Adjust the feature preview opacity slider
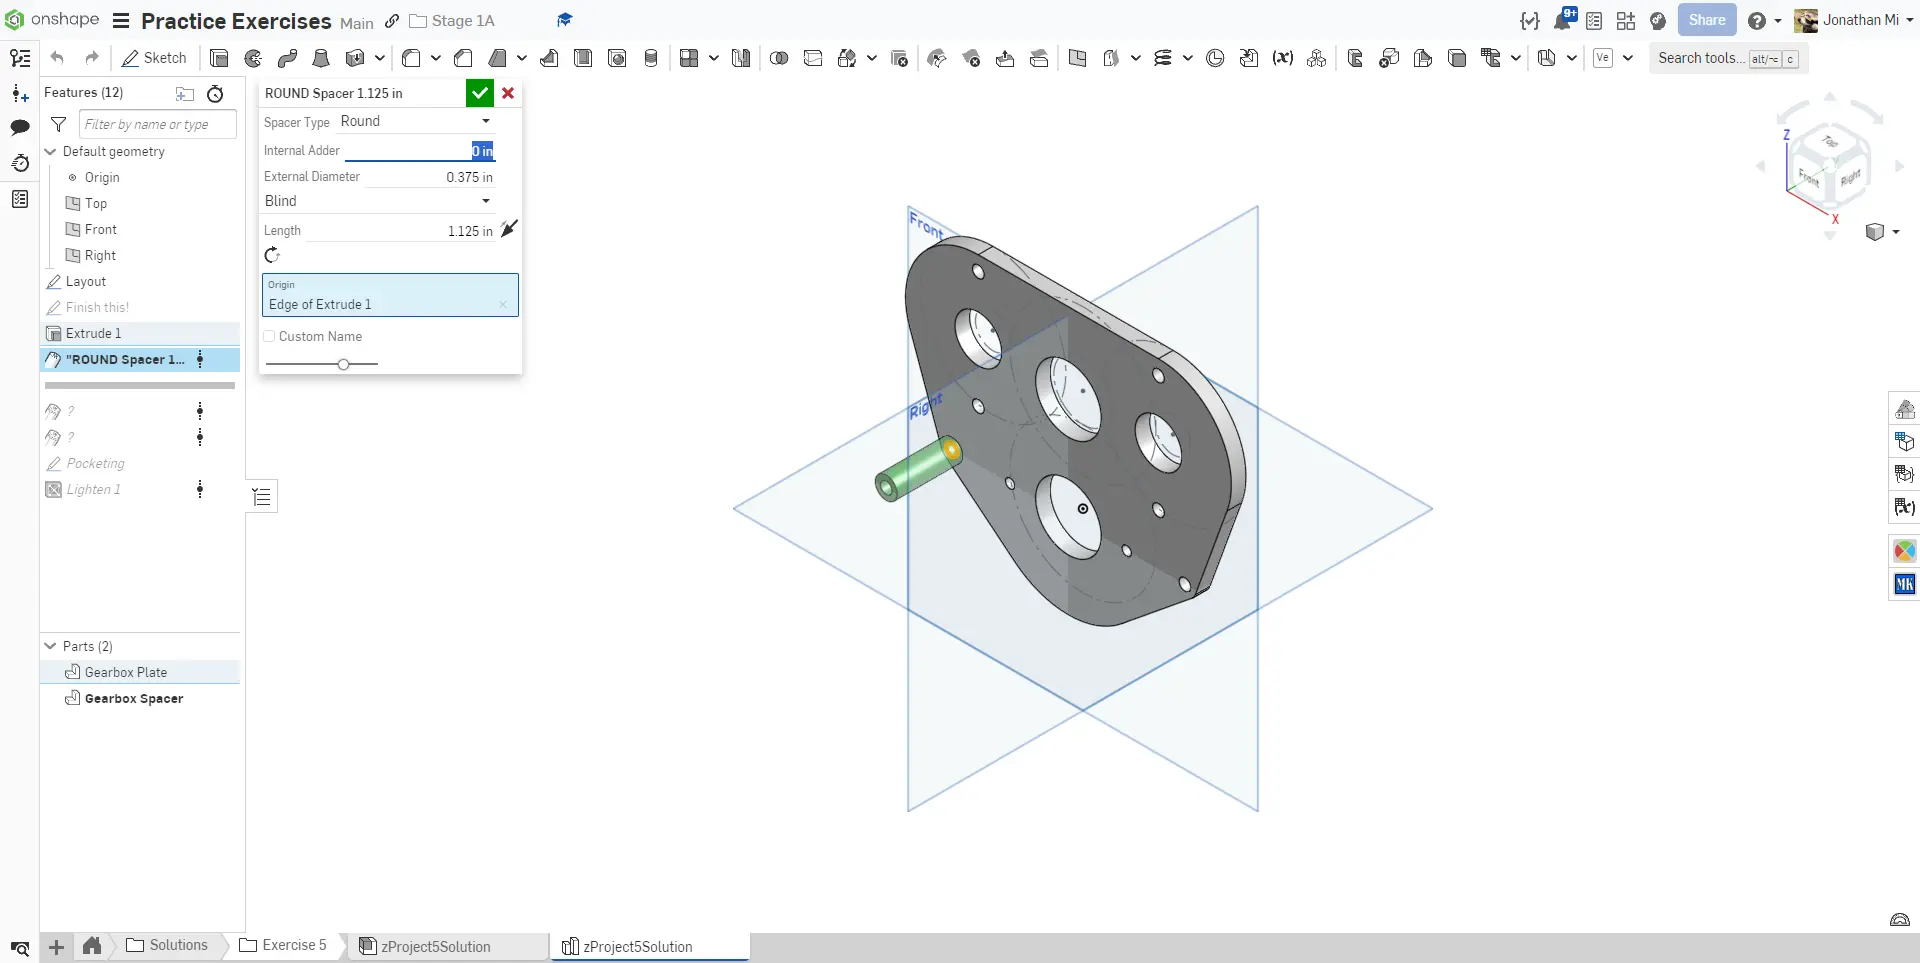The width and height of the screenshot is (1920, 963). [x=343, y=364]
